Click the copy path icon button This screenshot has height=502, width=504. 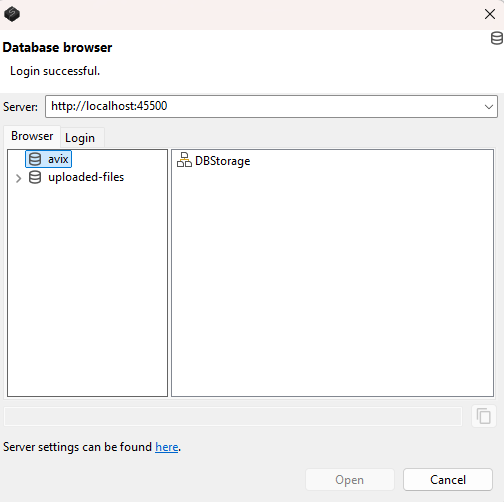[483, 416]
